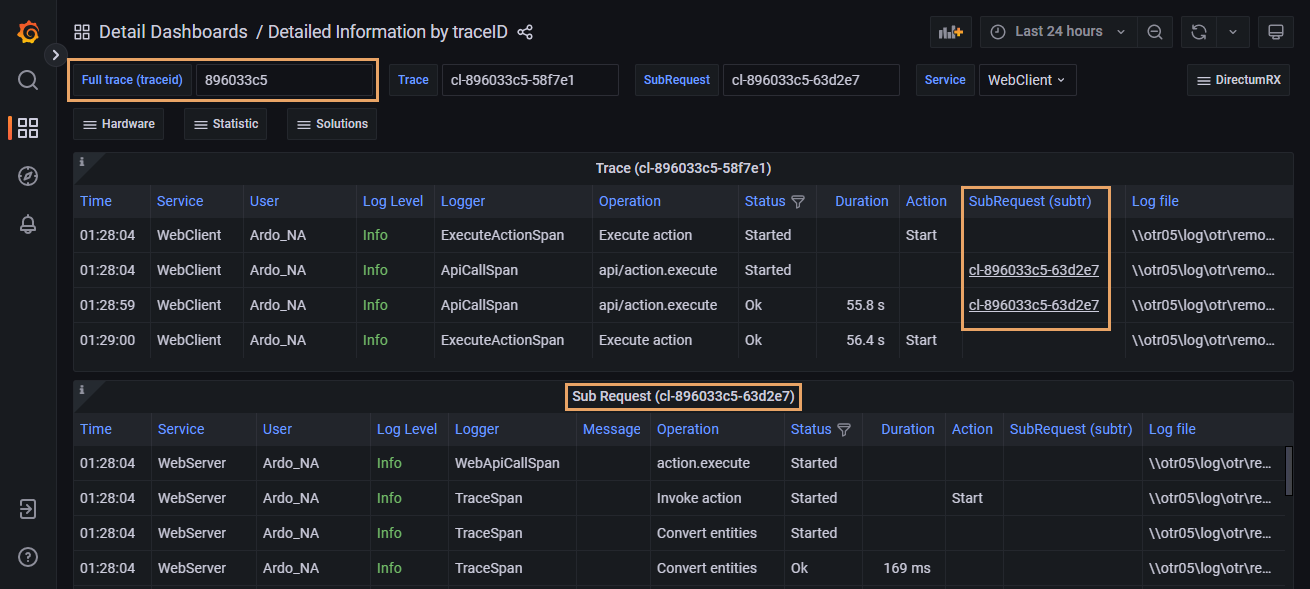Image resolution: width=1310 pixels, height=589 pixels.
Task: Open the first cl-896033c5-63d2e7 subrequest link
Action: click(1033, 270)
